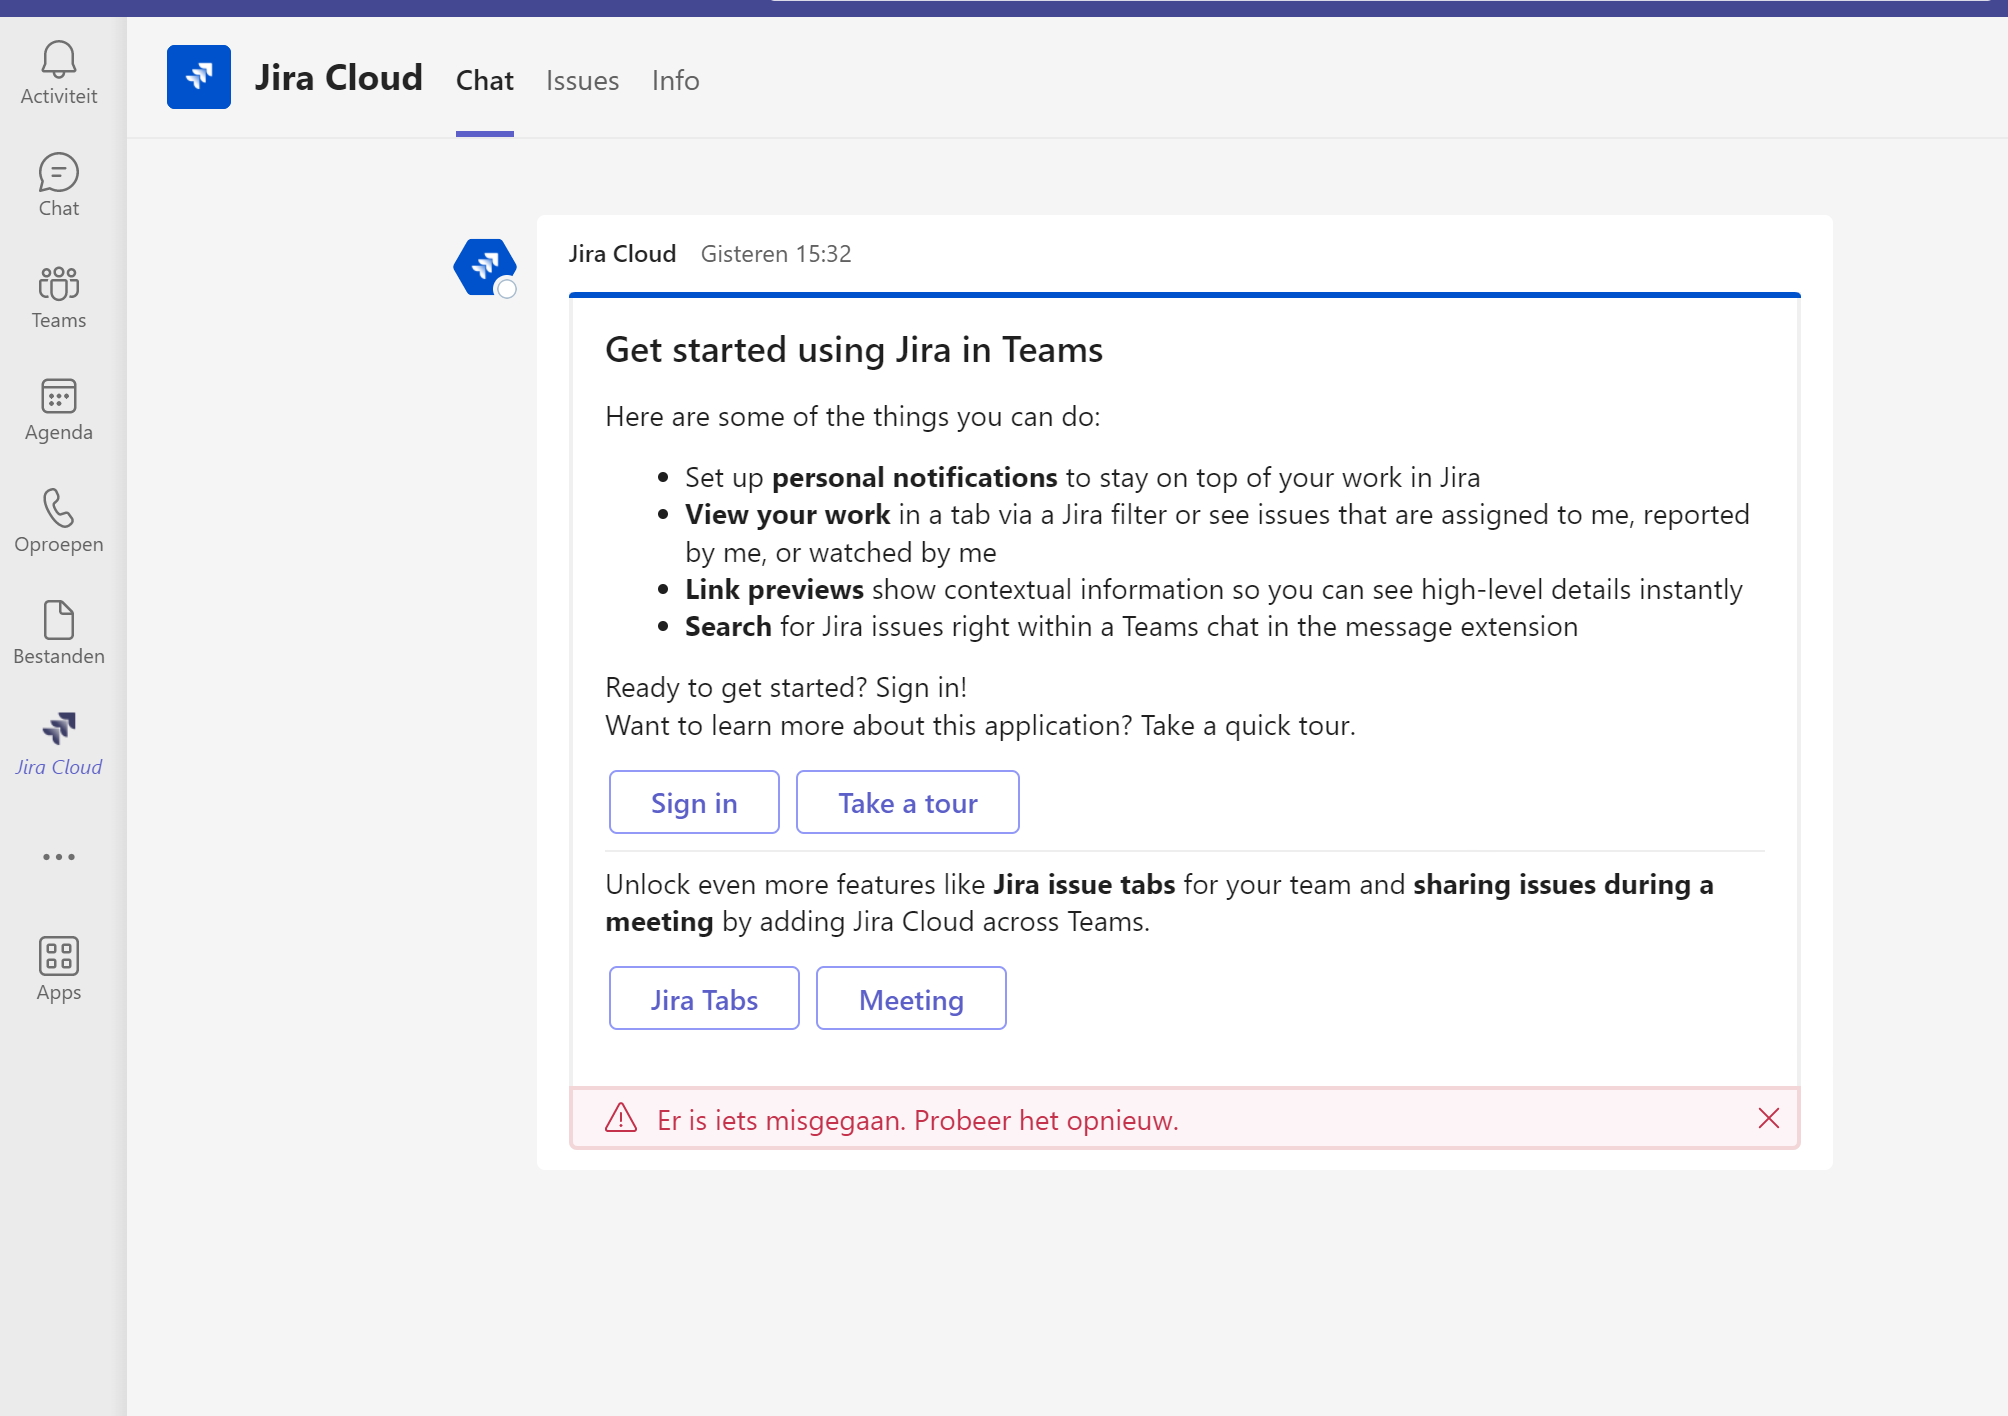Open the Apps icon in the sidebar
Image resolution: width=2008 pixels, height=1416 pixels.
pos(58,965)
